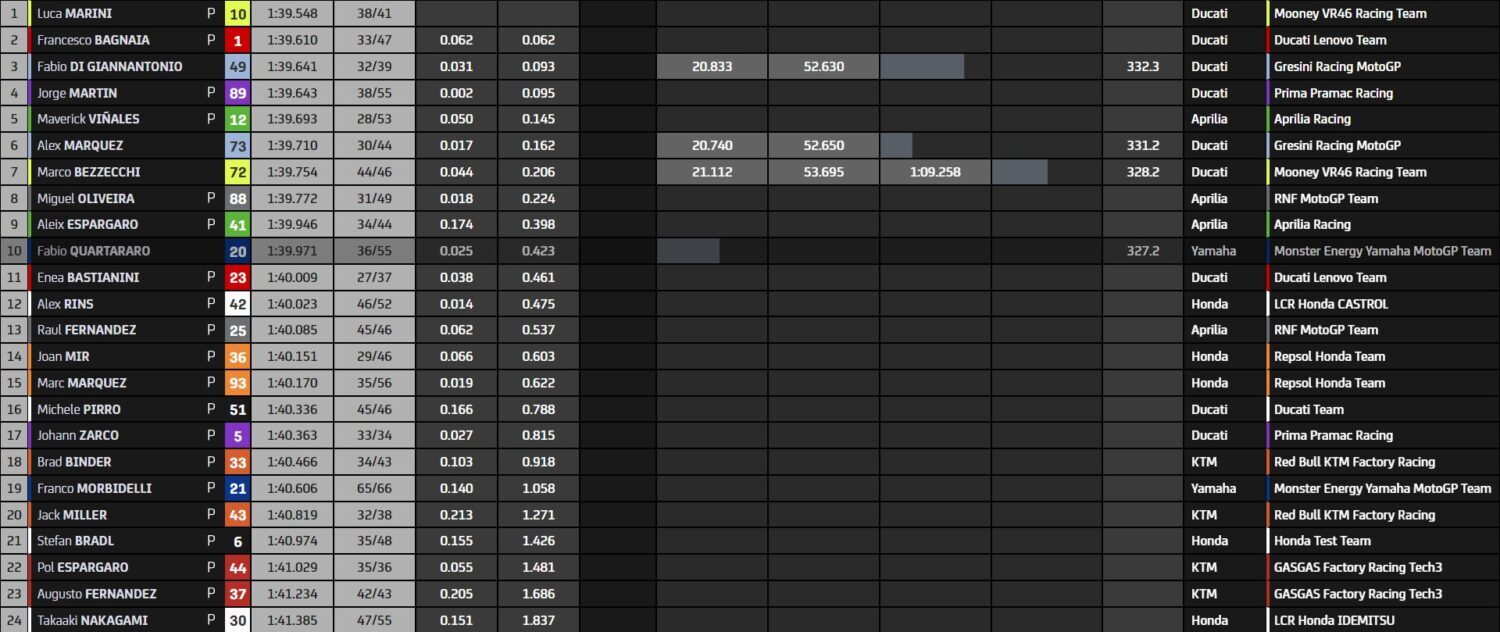
Task: Click Bezzecchi's sector progress bar after 1:09.258
Action: click(1020, 172)
